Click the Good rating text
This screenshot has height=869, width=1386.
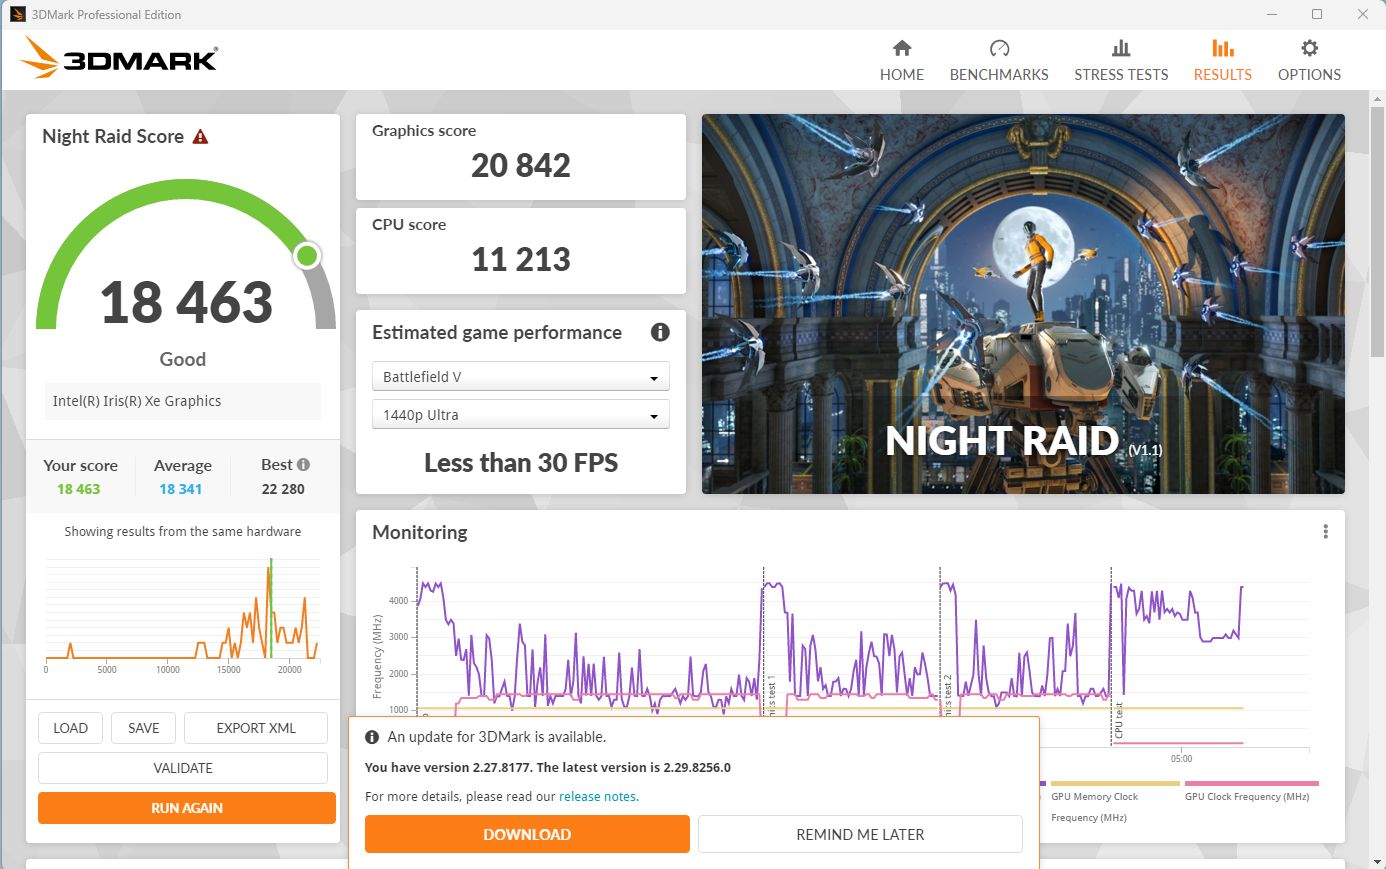183,359
